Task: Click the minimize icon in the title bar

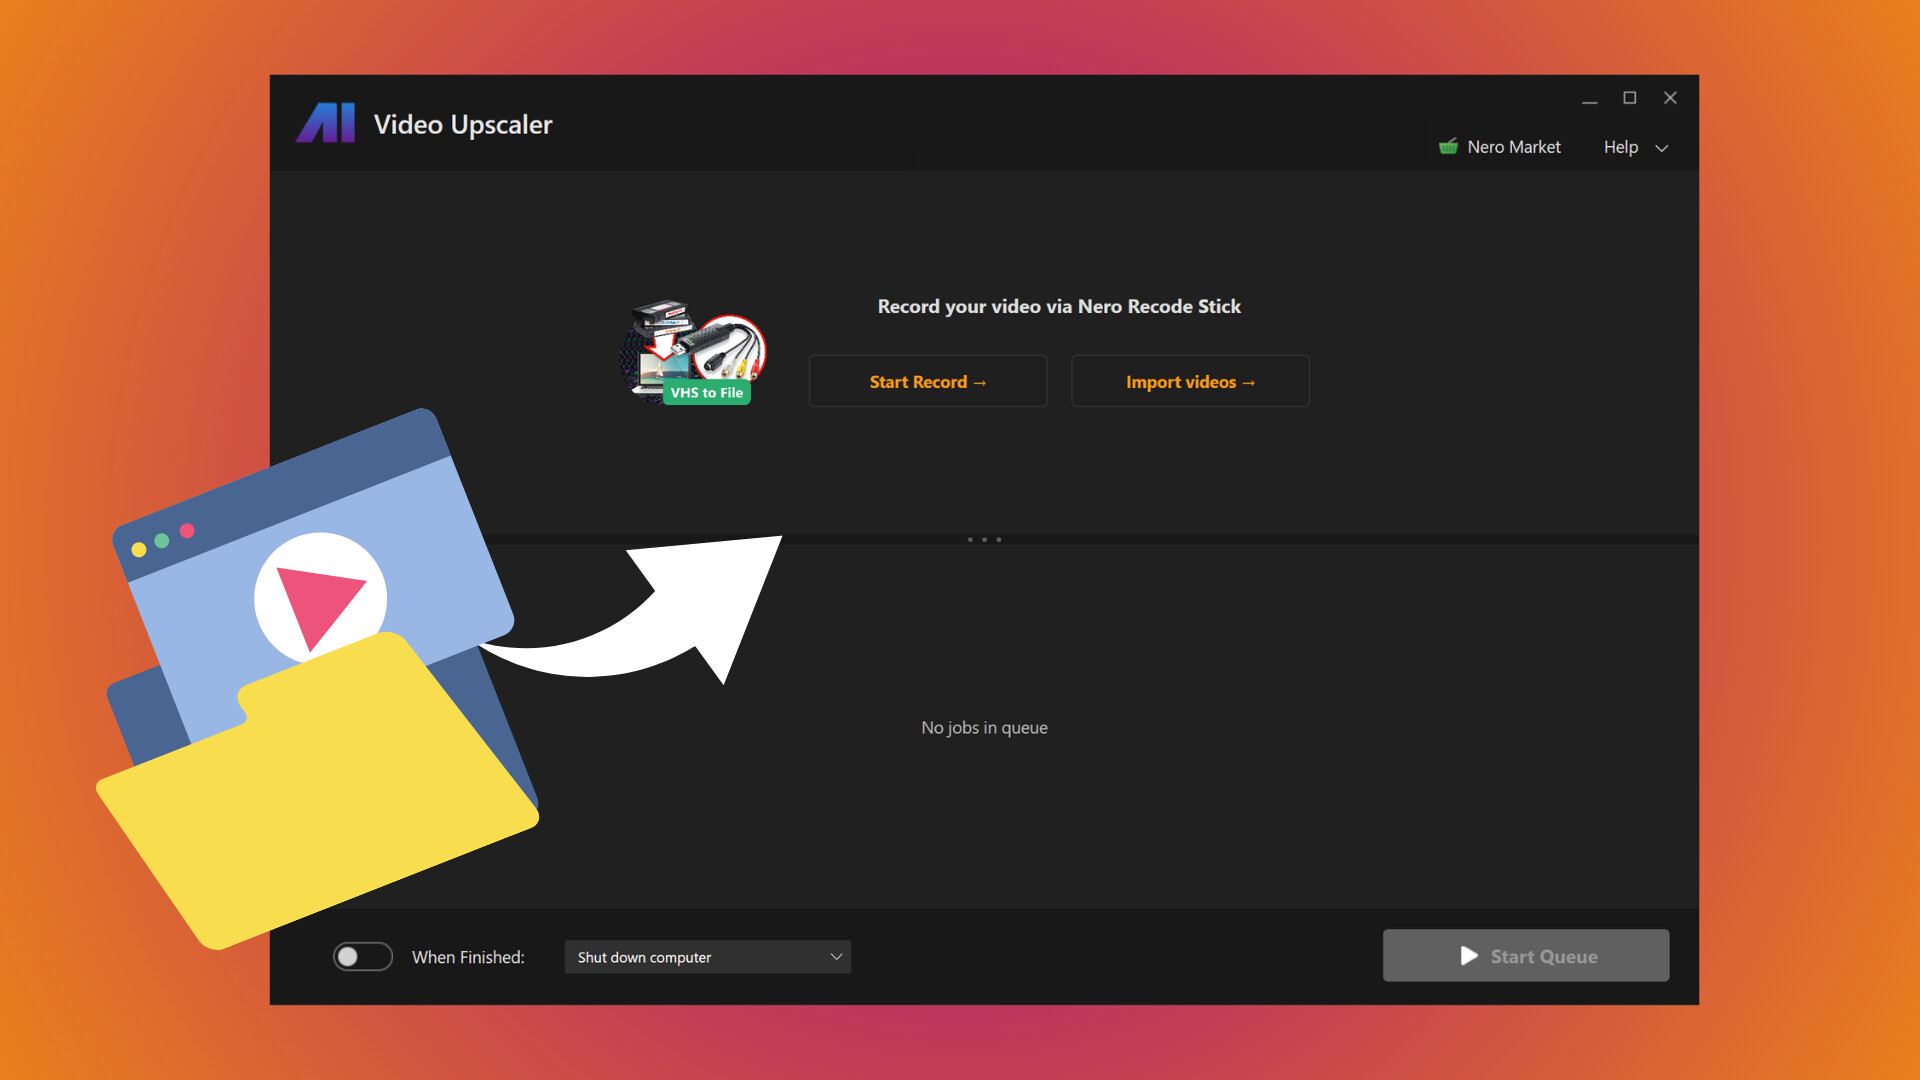Action: 1590,98
